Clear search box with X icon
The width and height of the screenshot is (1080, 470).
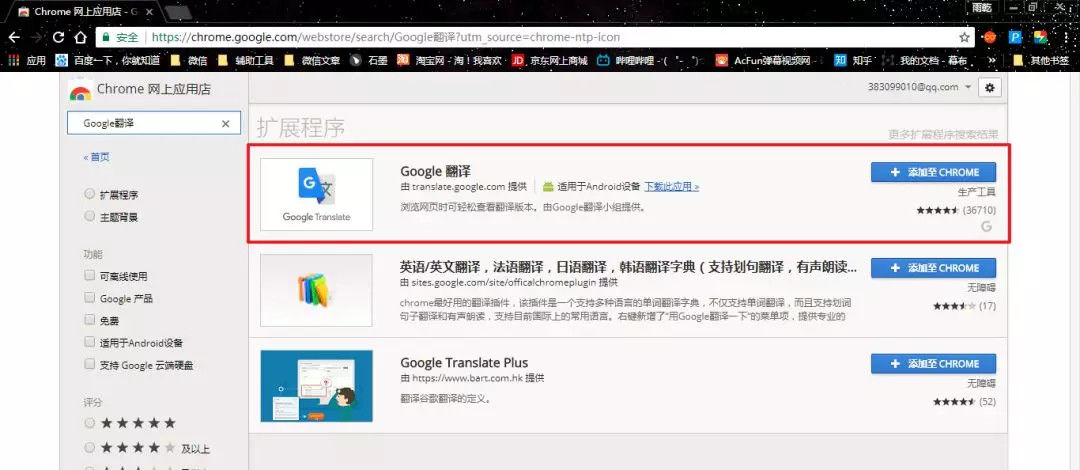coord(225,123)
